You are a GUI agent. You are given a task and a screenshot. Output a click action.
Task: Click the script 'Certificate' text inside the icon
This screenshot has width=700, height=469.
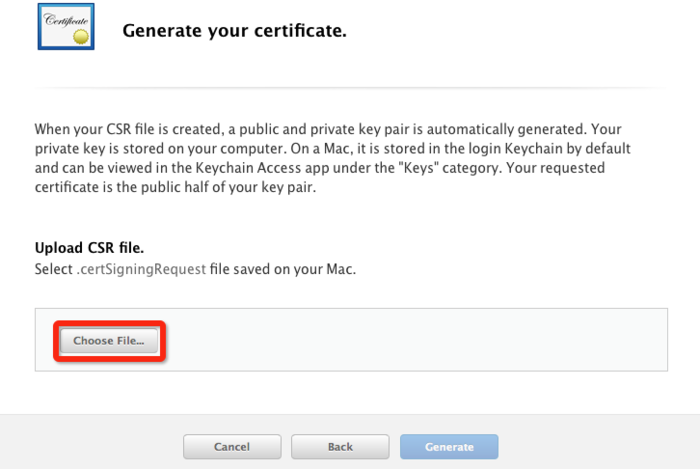tap(64, 19)
